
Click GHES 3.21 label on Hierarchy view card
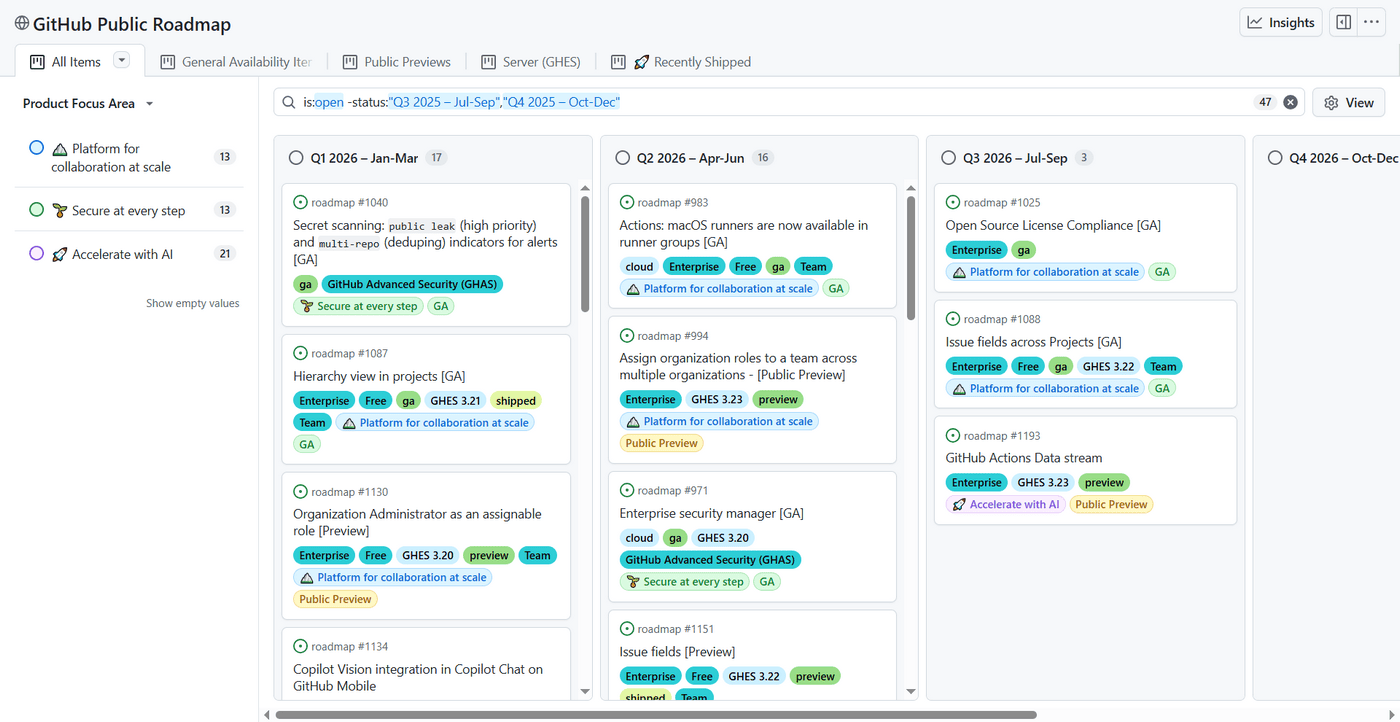[455, 401]
